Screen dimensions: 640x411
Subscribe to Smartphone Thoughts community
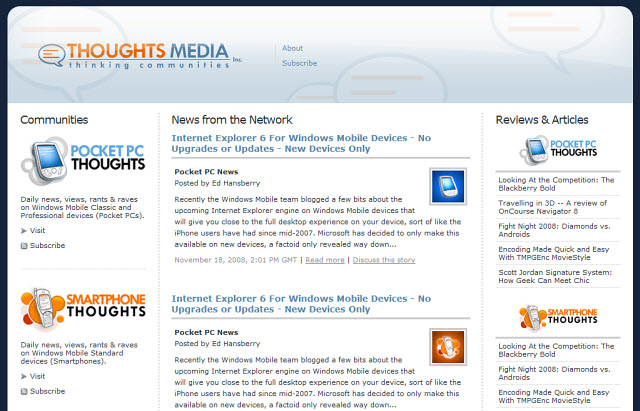(x=47, y=391)
